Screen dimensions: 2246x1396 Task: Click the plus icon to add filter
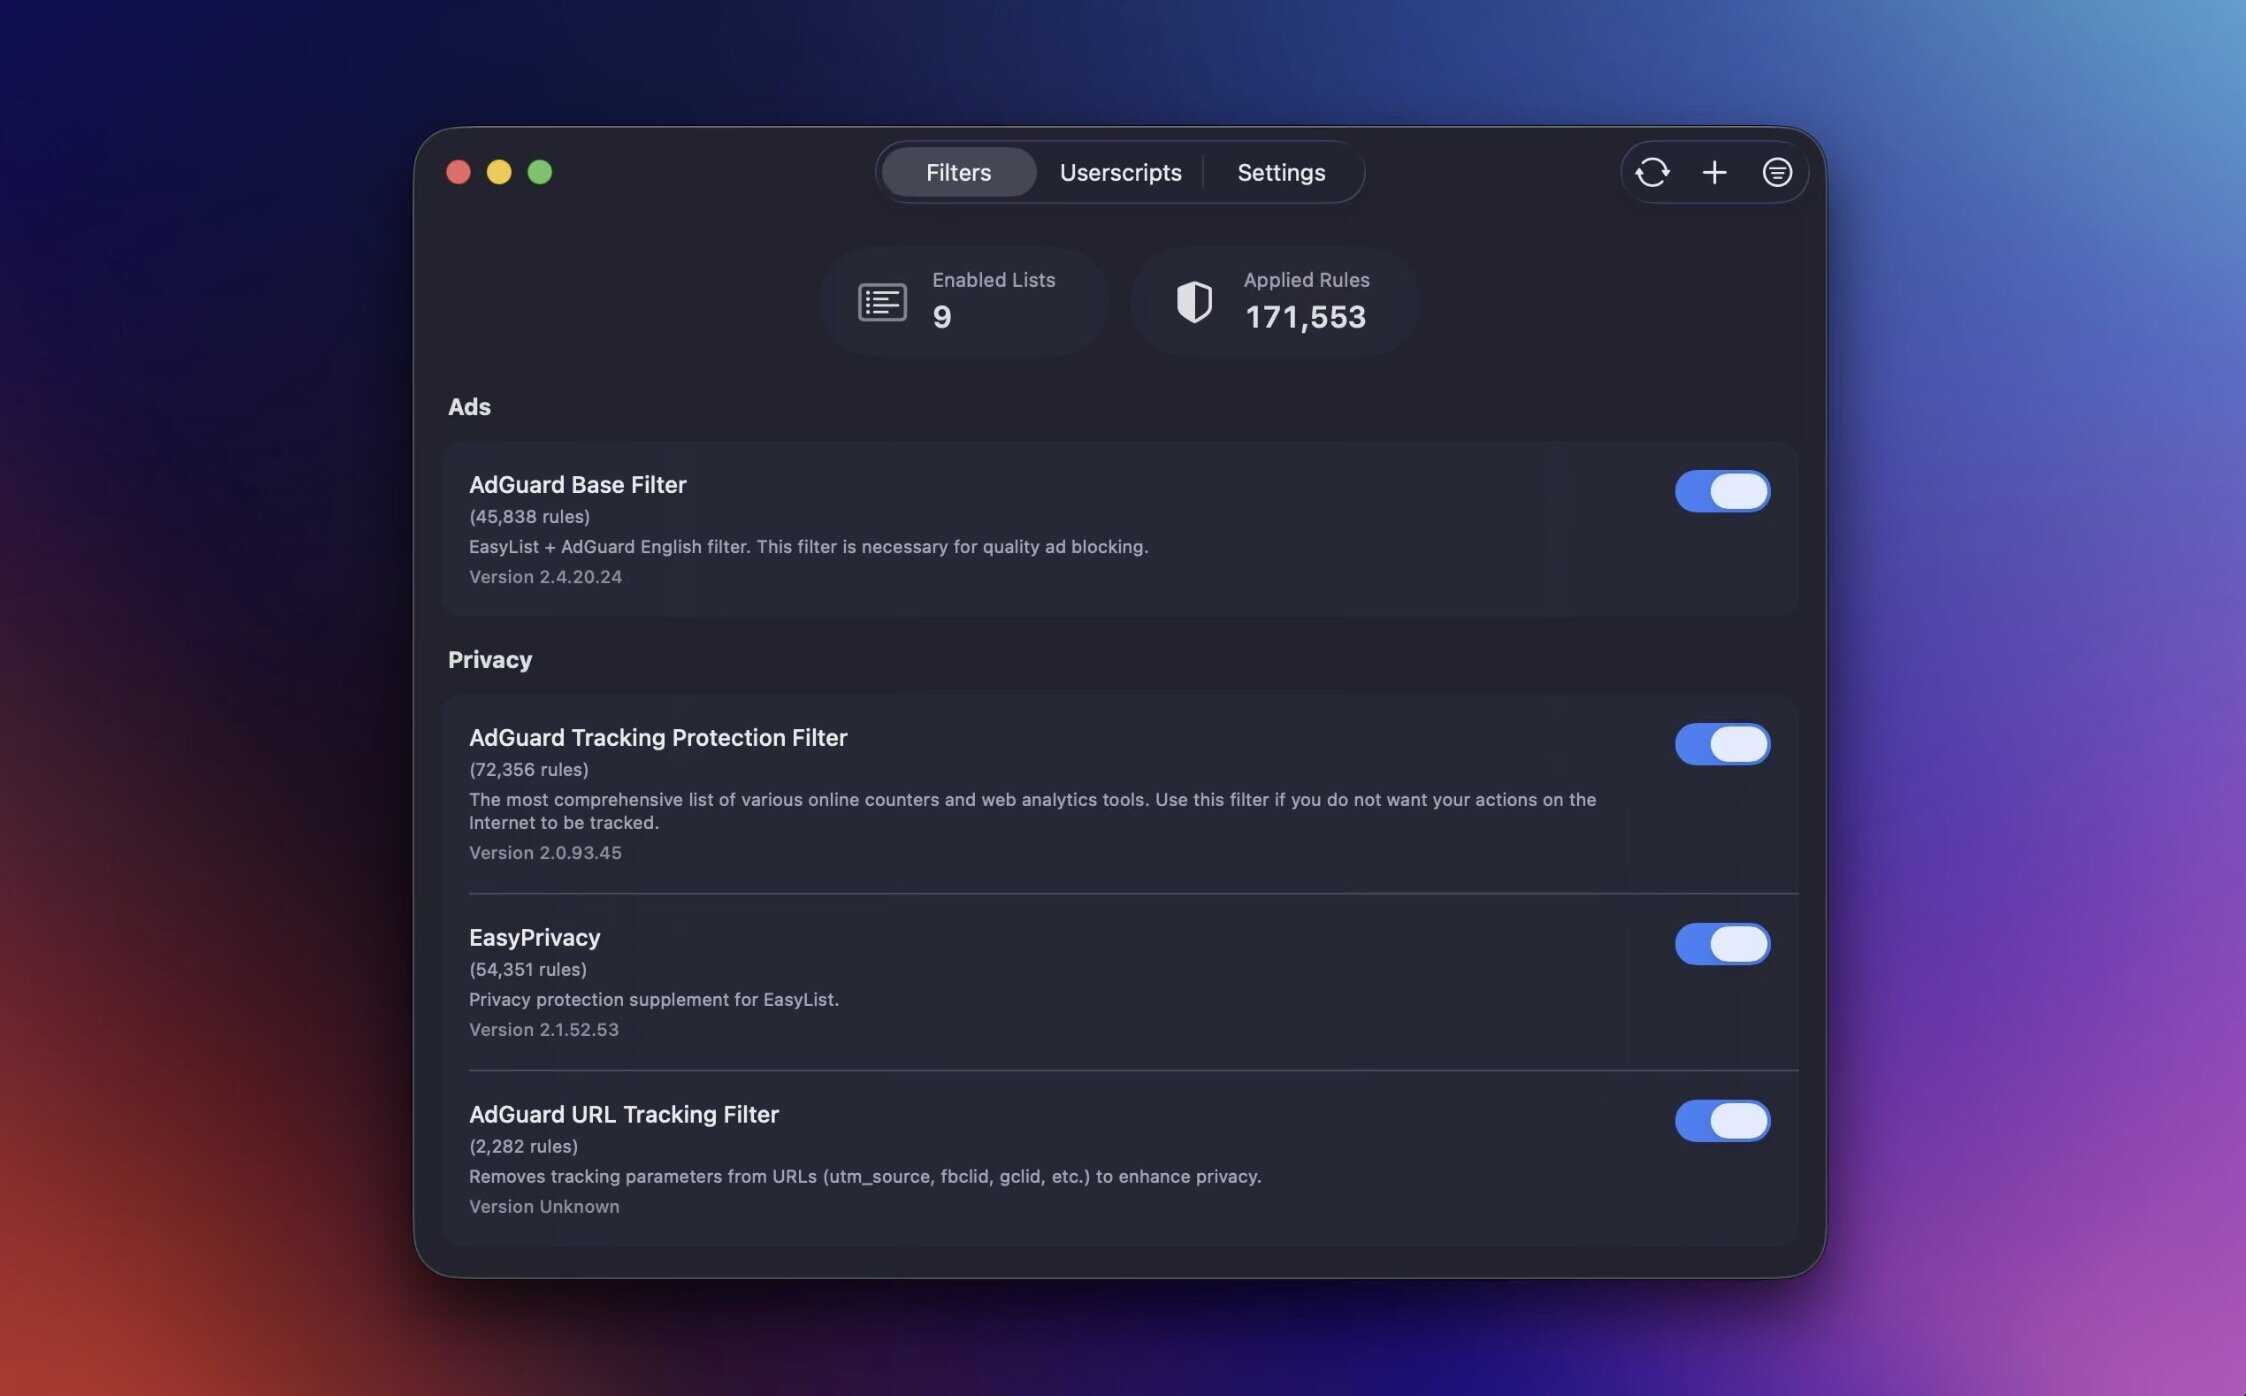click(x=1714, y=173)
